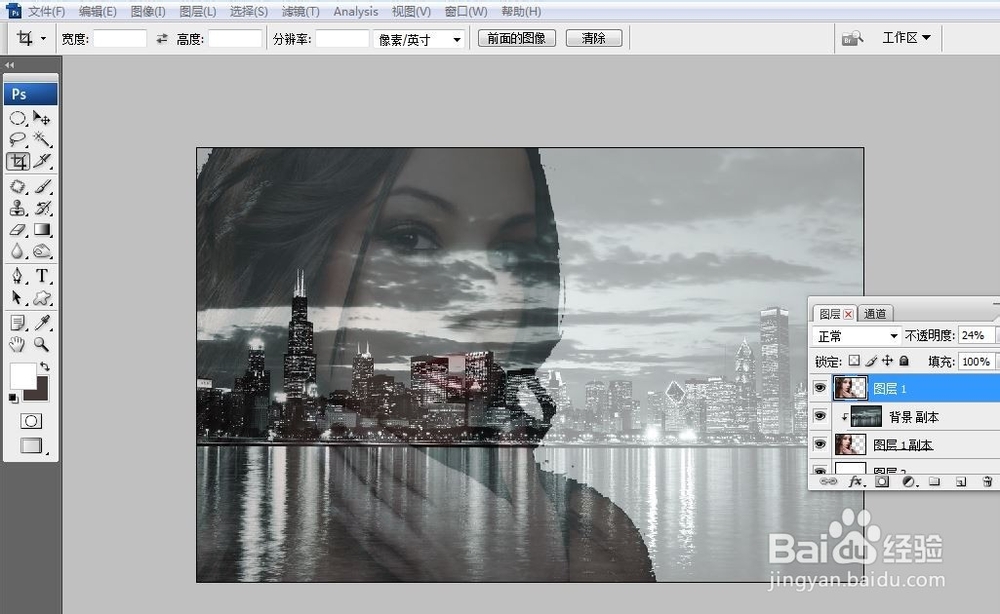Screen dimensions: 1000x614
Task: Click the 前面的图像 button
Action: tap(517, 38)
